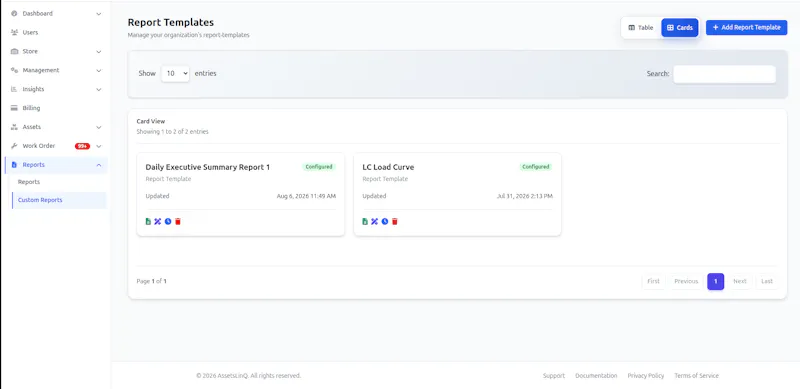The height and width of the screenshot is (389, 800).
Task: Click the Assets sidebar icon
Action: pos(14,127)
